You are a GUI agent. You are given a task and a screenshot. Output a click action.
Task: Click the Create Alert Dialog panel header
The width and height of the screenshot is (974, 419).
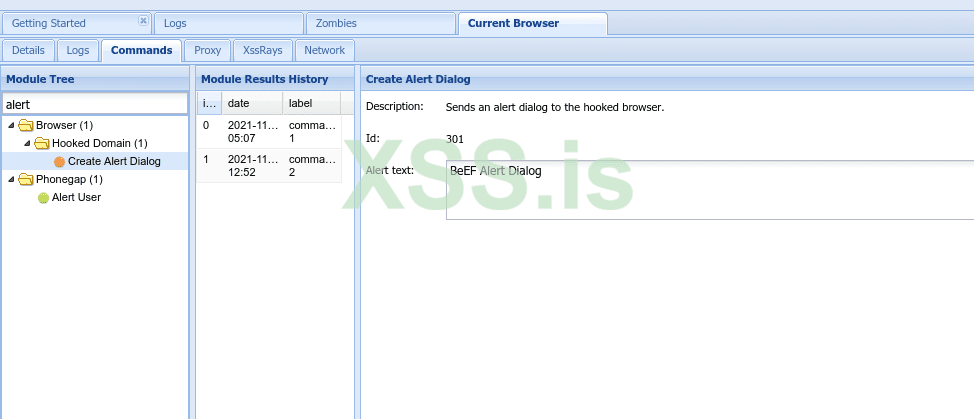point(667,79)
